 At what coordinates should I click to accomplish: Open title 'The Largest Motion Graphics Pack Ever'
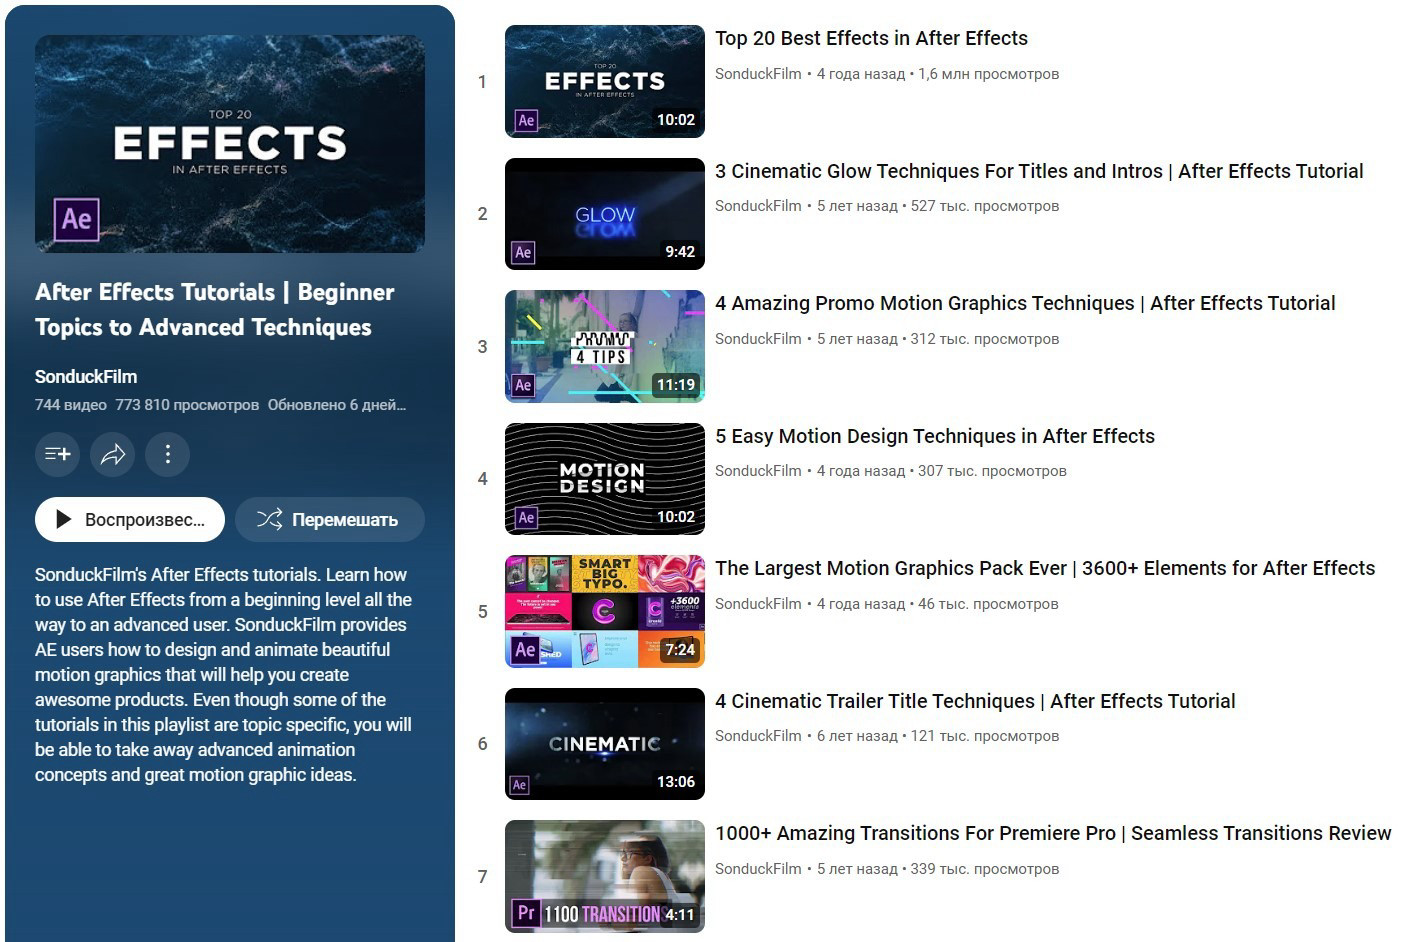coord(1045,568)
